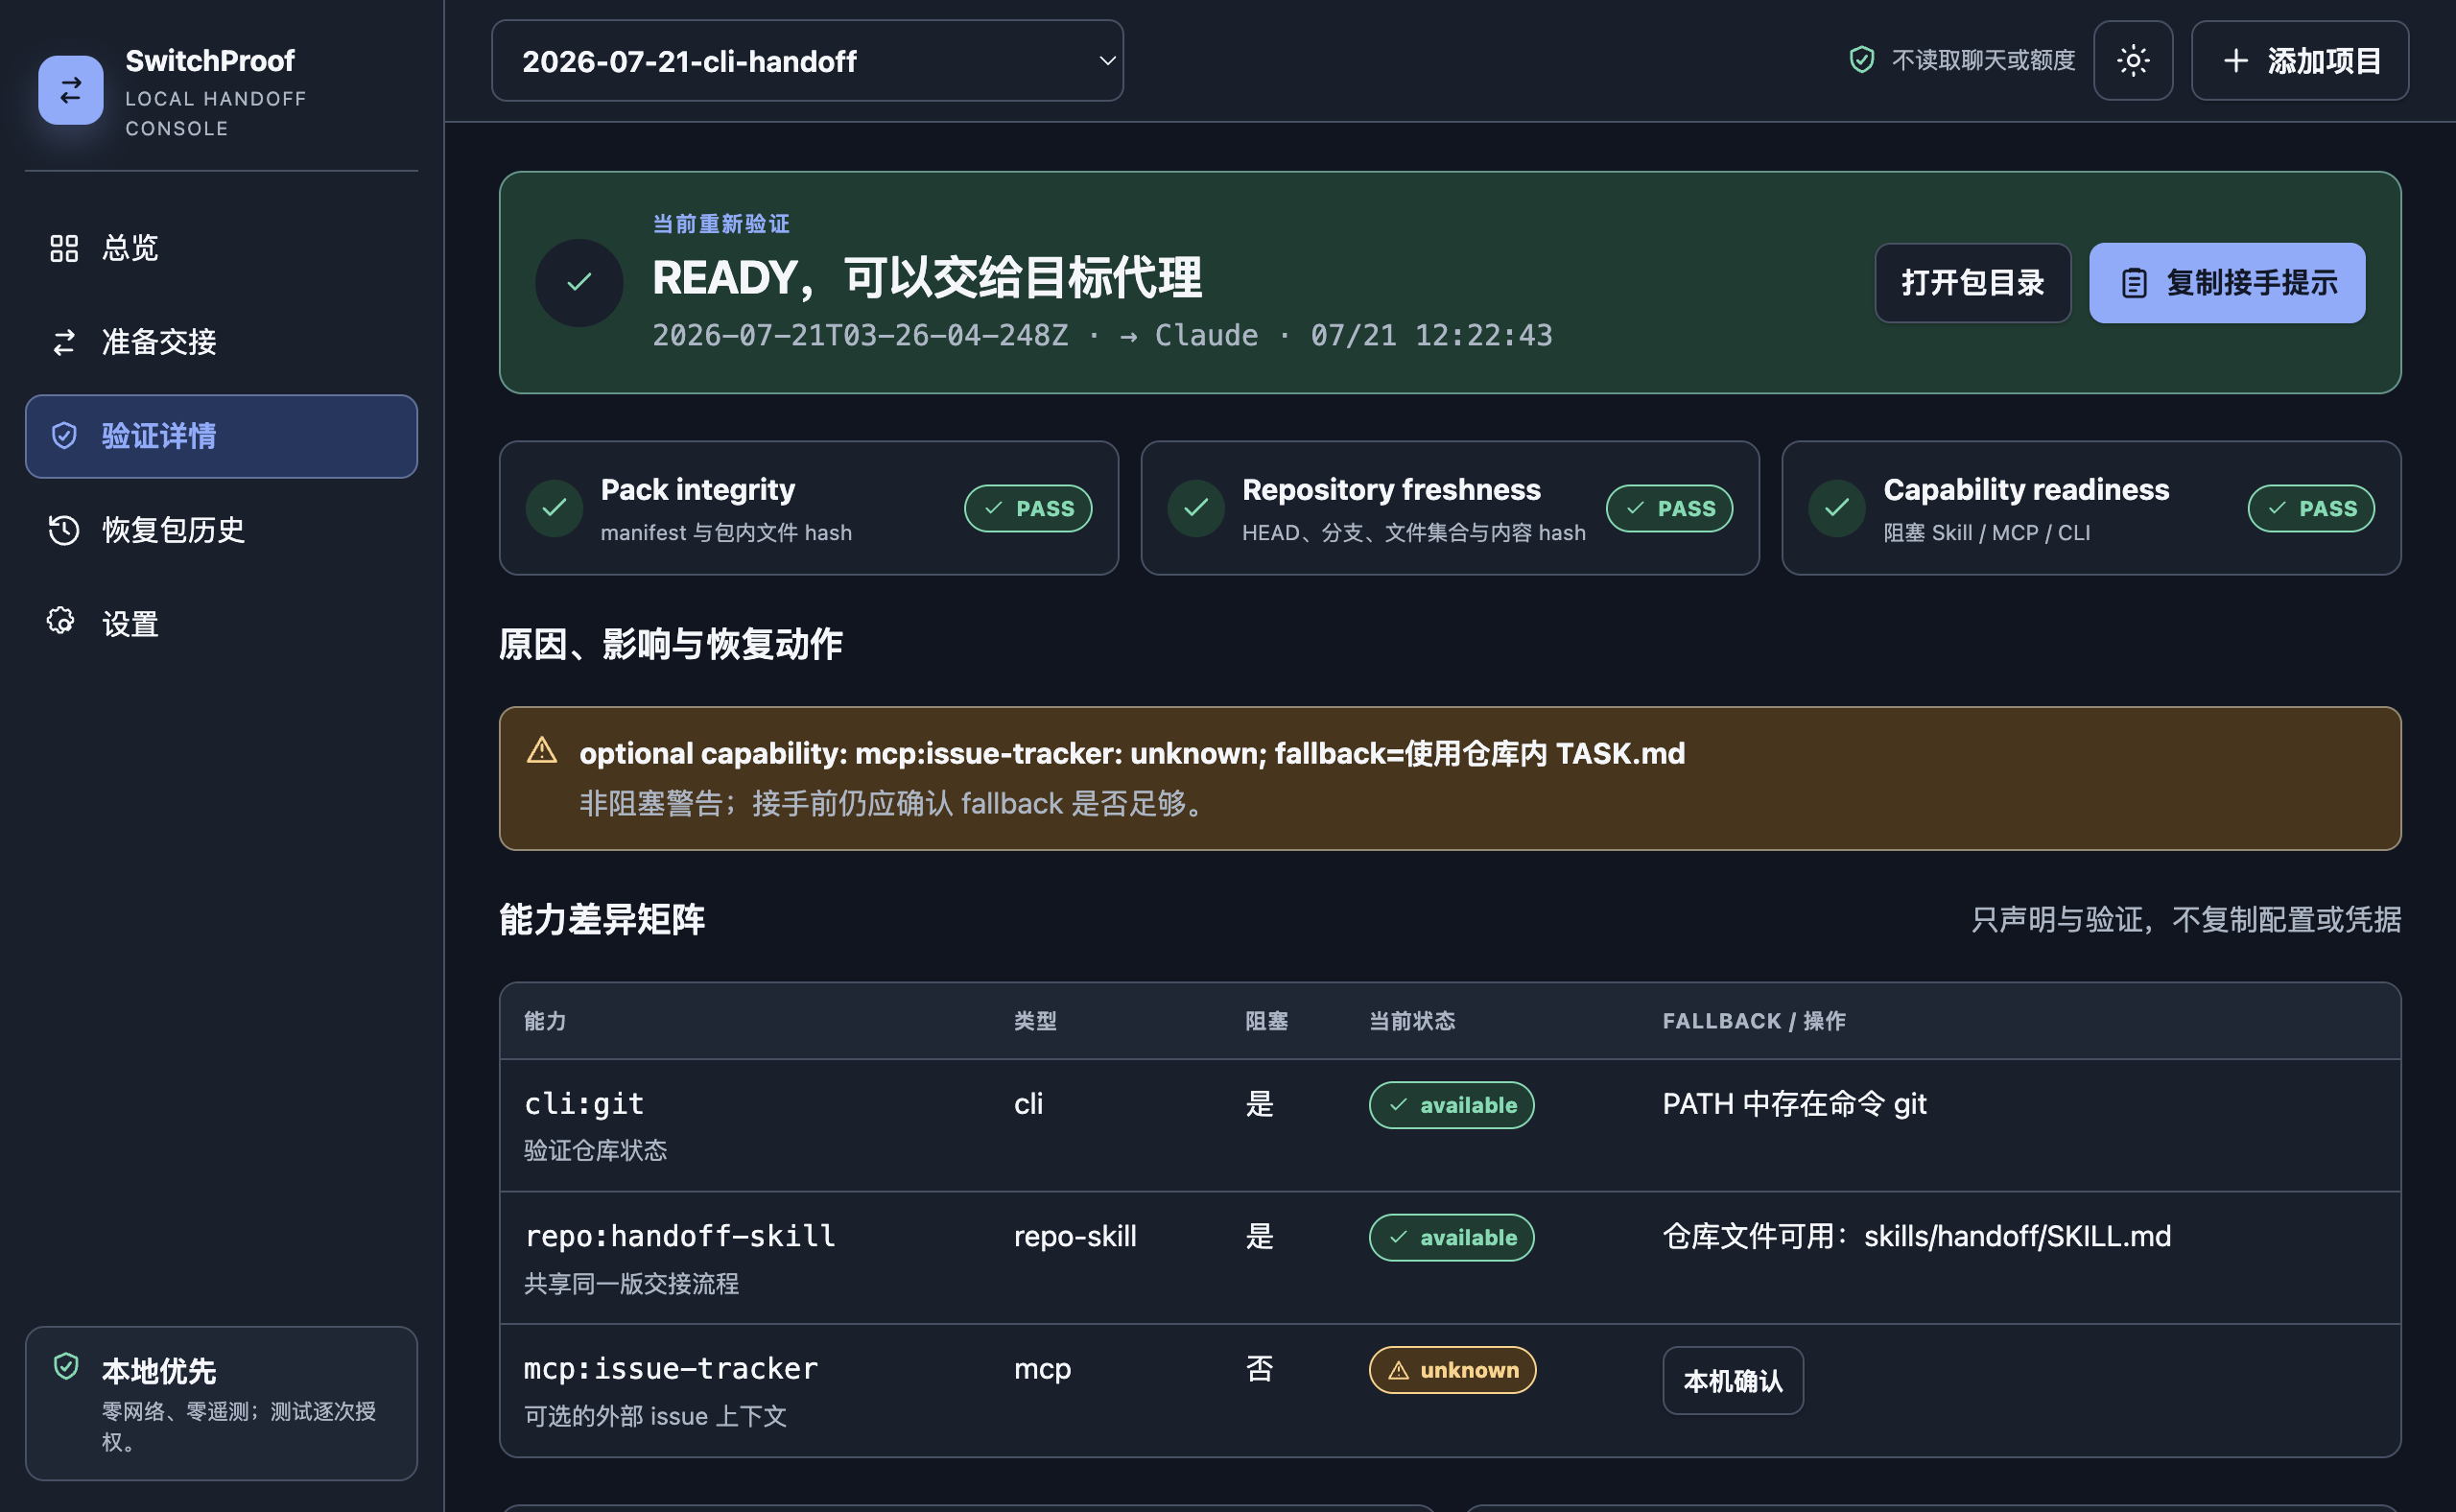Click the Repository freshness check circle icon
The height and width of the screenshot is (1512, 2456).
[1196, 508]
